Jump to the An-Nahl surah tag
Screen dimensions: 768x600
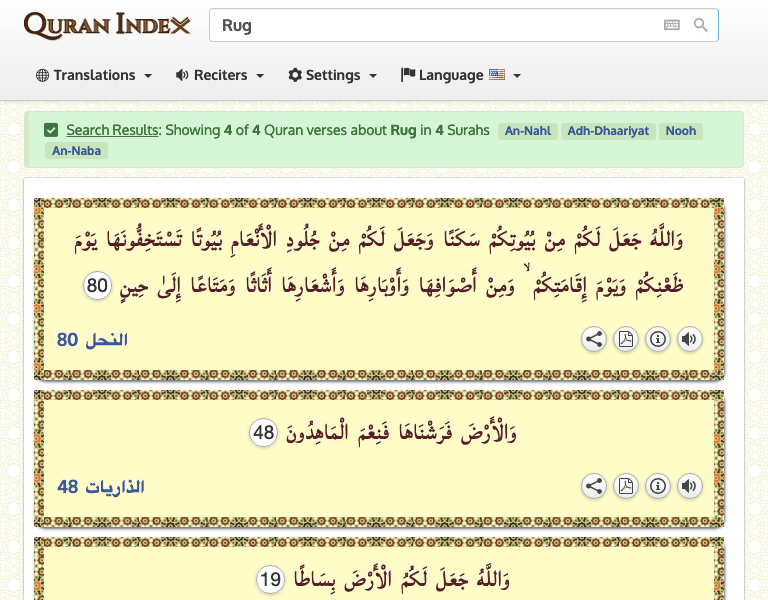[528, 131]
